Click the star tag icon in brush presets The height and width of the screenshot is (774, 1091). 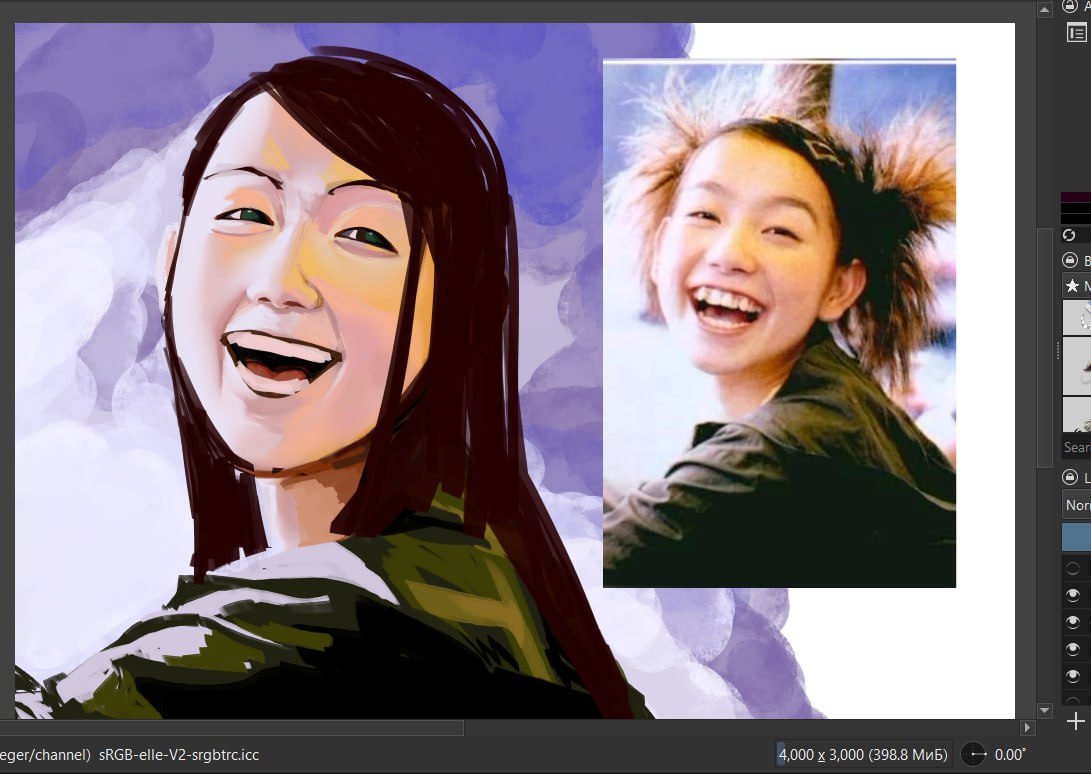1072,286
